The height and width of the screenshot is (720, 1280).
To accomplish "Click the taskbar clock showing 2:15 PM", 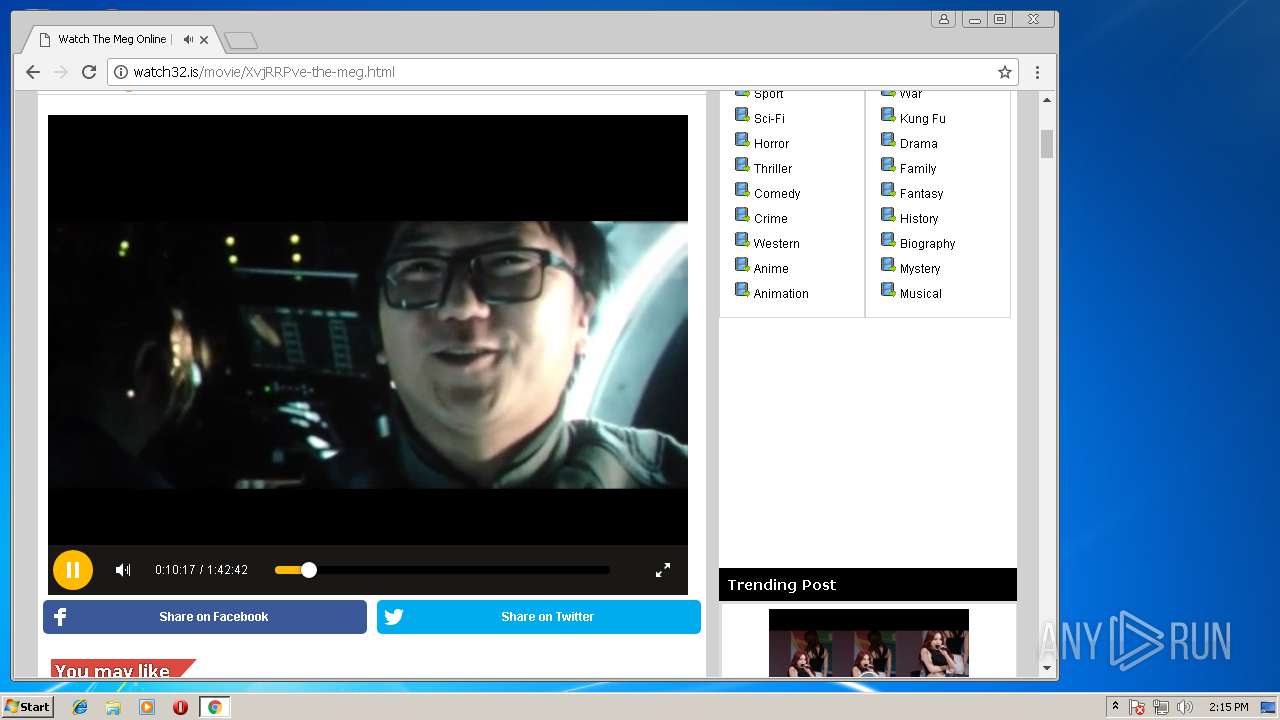I will pyautogui.click(x=1228, y=707).
